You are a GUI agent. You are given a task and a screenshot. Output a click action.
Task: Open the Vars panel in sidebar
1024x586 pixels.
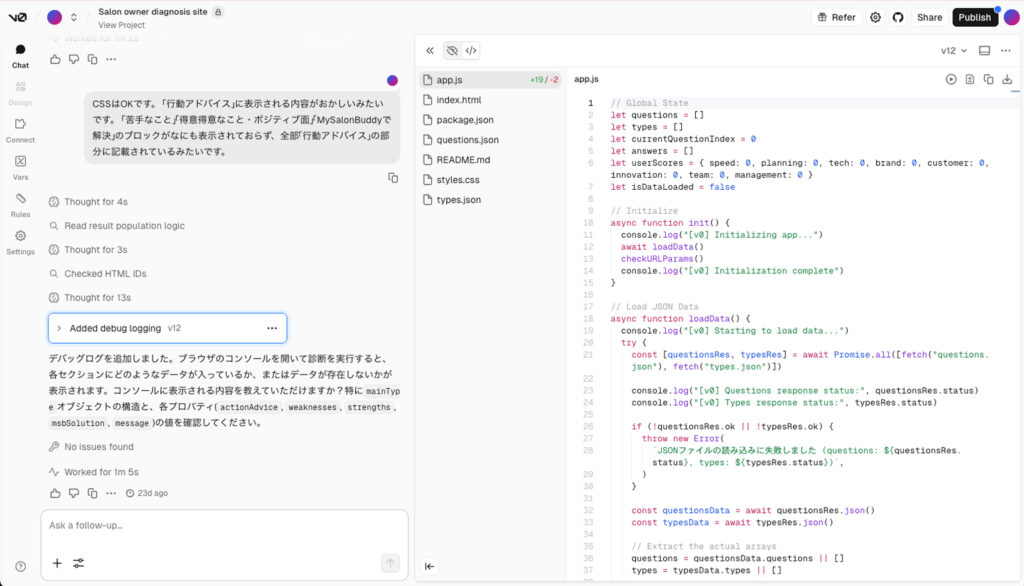(20, 166)
